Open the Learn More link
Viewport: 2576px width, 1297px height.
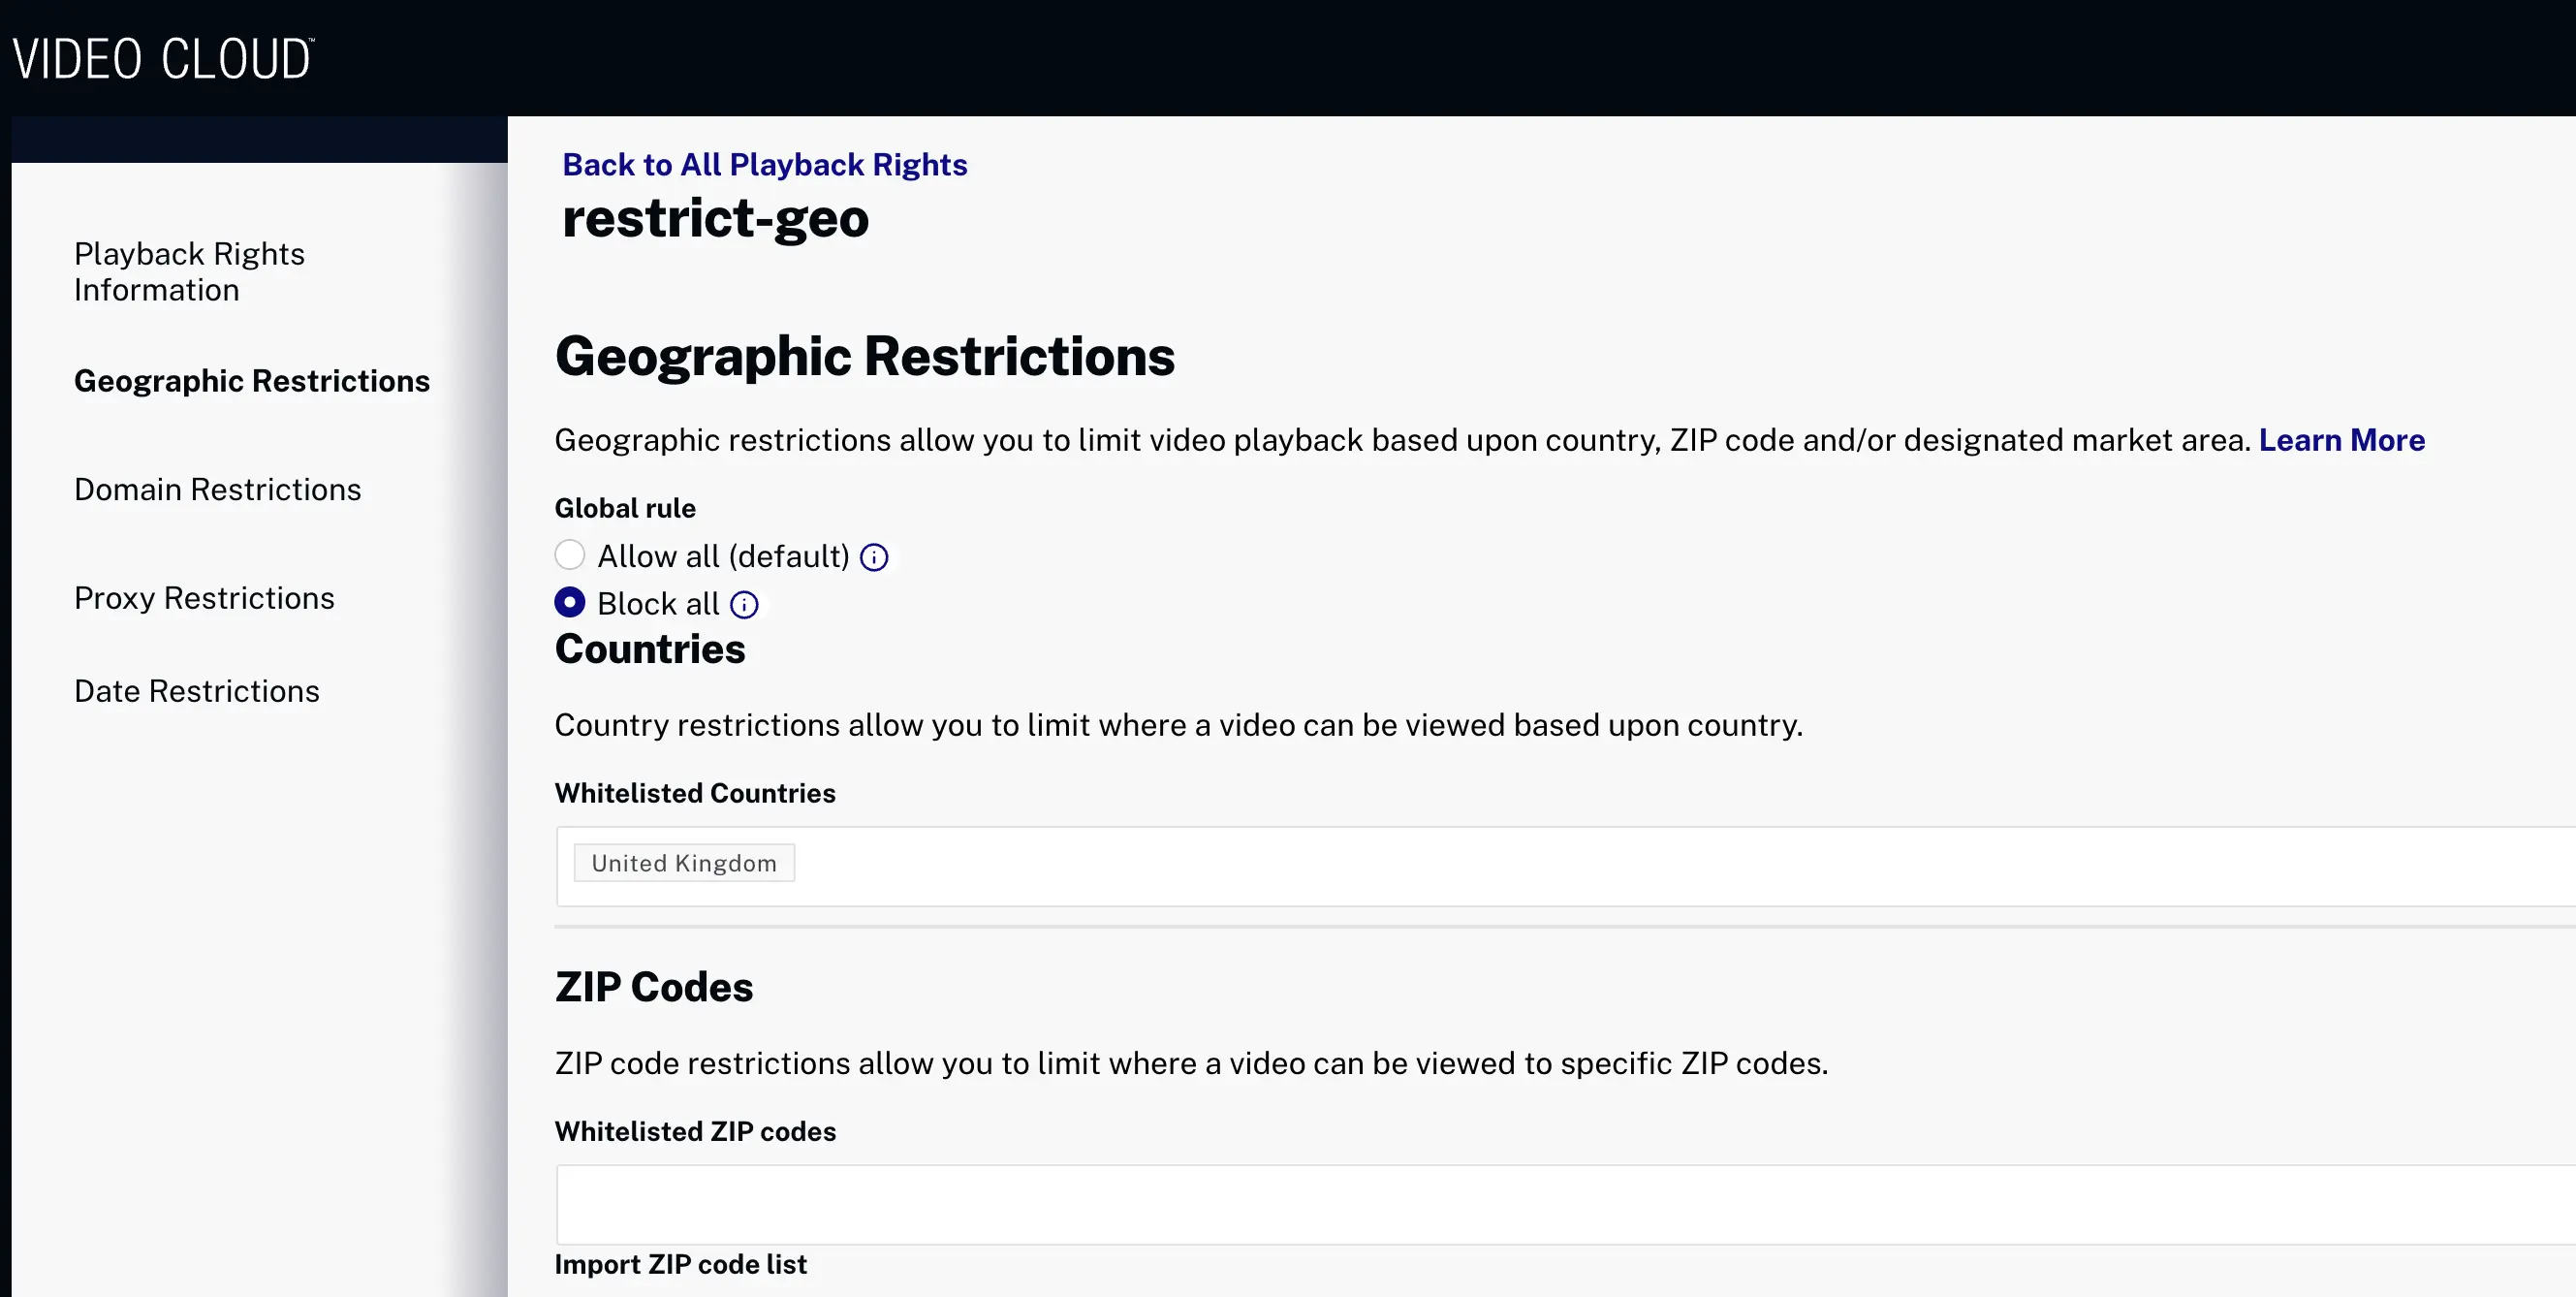2341,440
